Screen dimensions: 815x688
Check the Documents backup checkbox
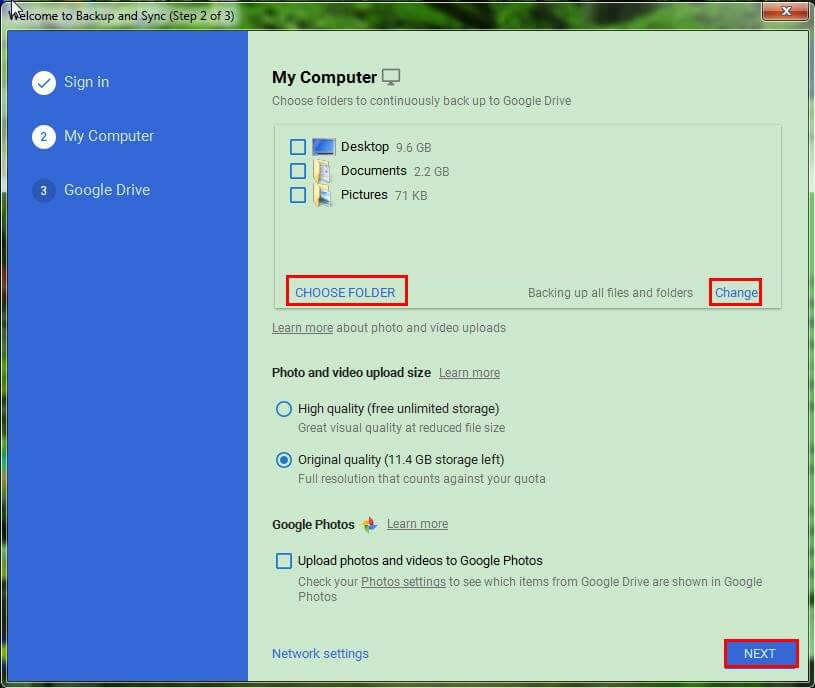click(297, 170)
